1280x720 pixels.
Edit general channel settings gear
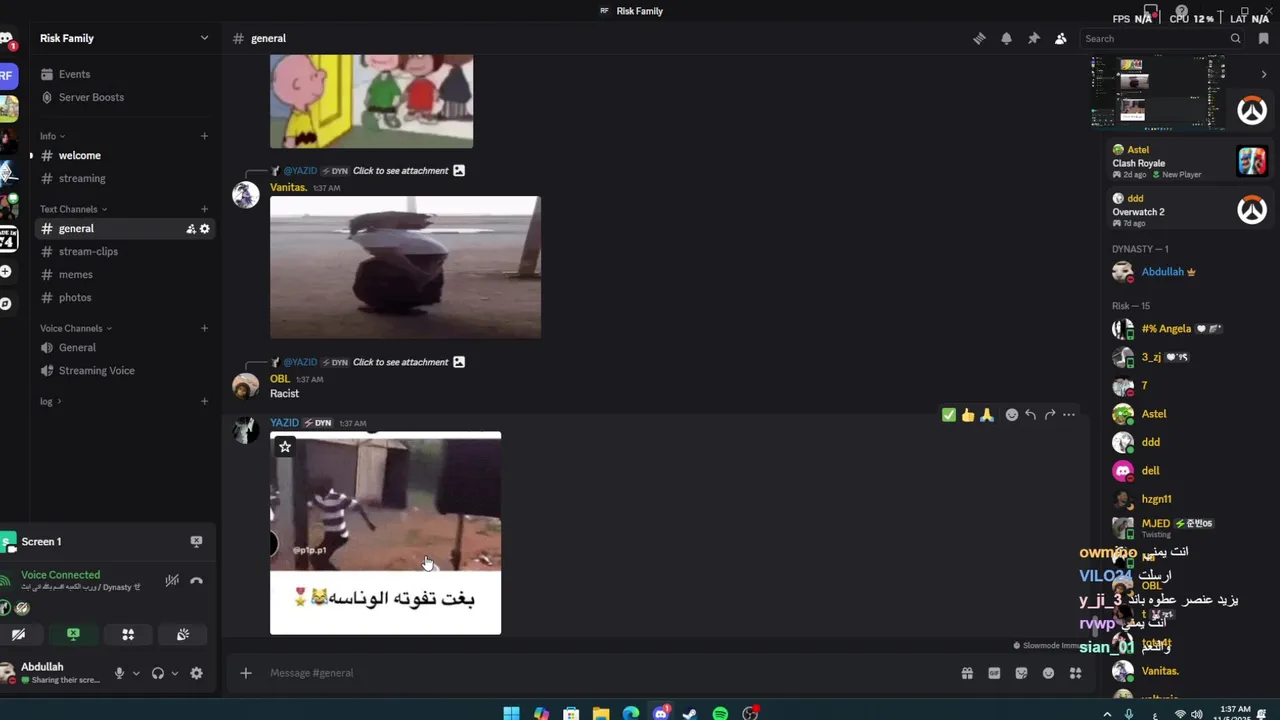click(x=205, y=229)
